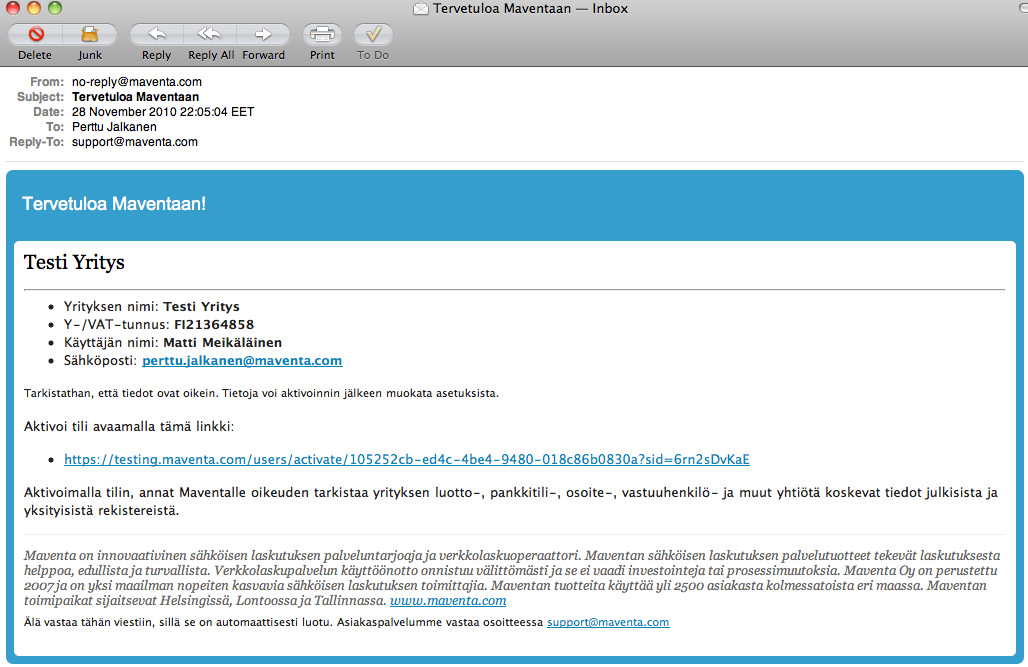Click sender address no-reply@maventa.com

tap(137, 82)
